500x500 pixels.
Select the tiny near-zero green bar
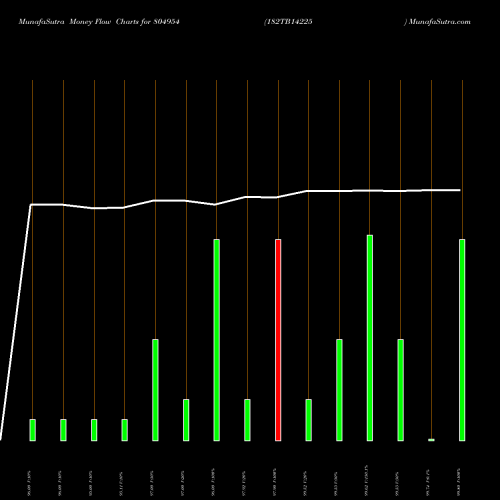coord(431,440)
